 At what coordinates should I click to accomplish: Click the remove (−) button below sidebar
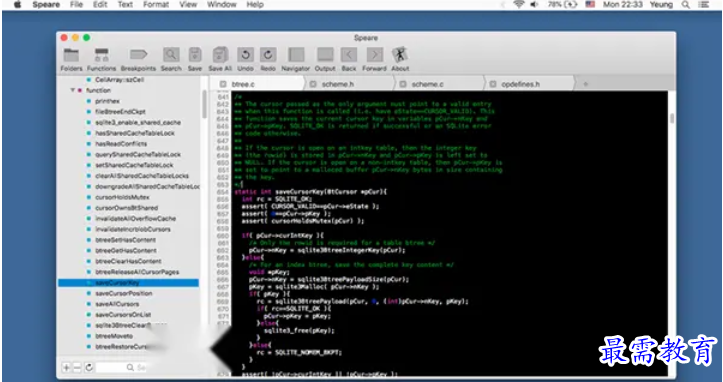(77, 368)
